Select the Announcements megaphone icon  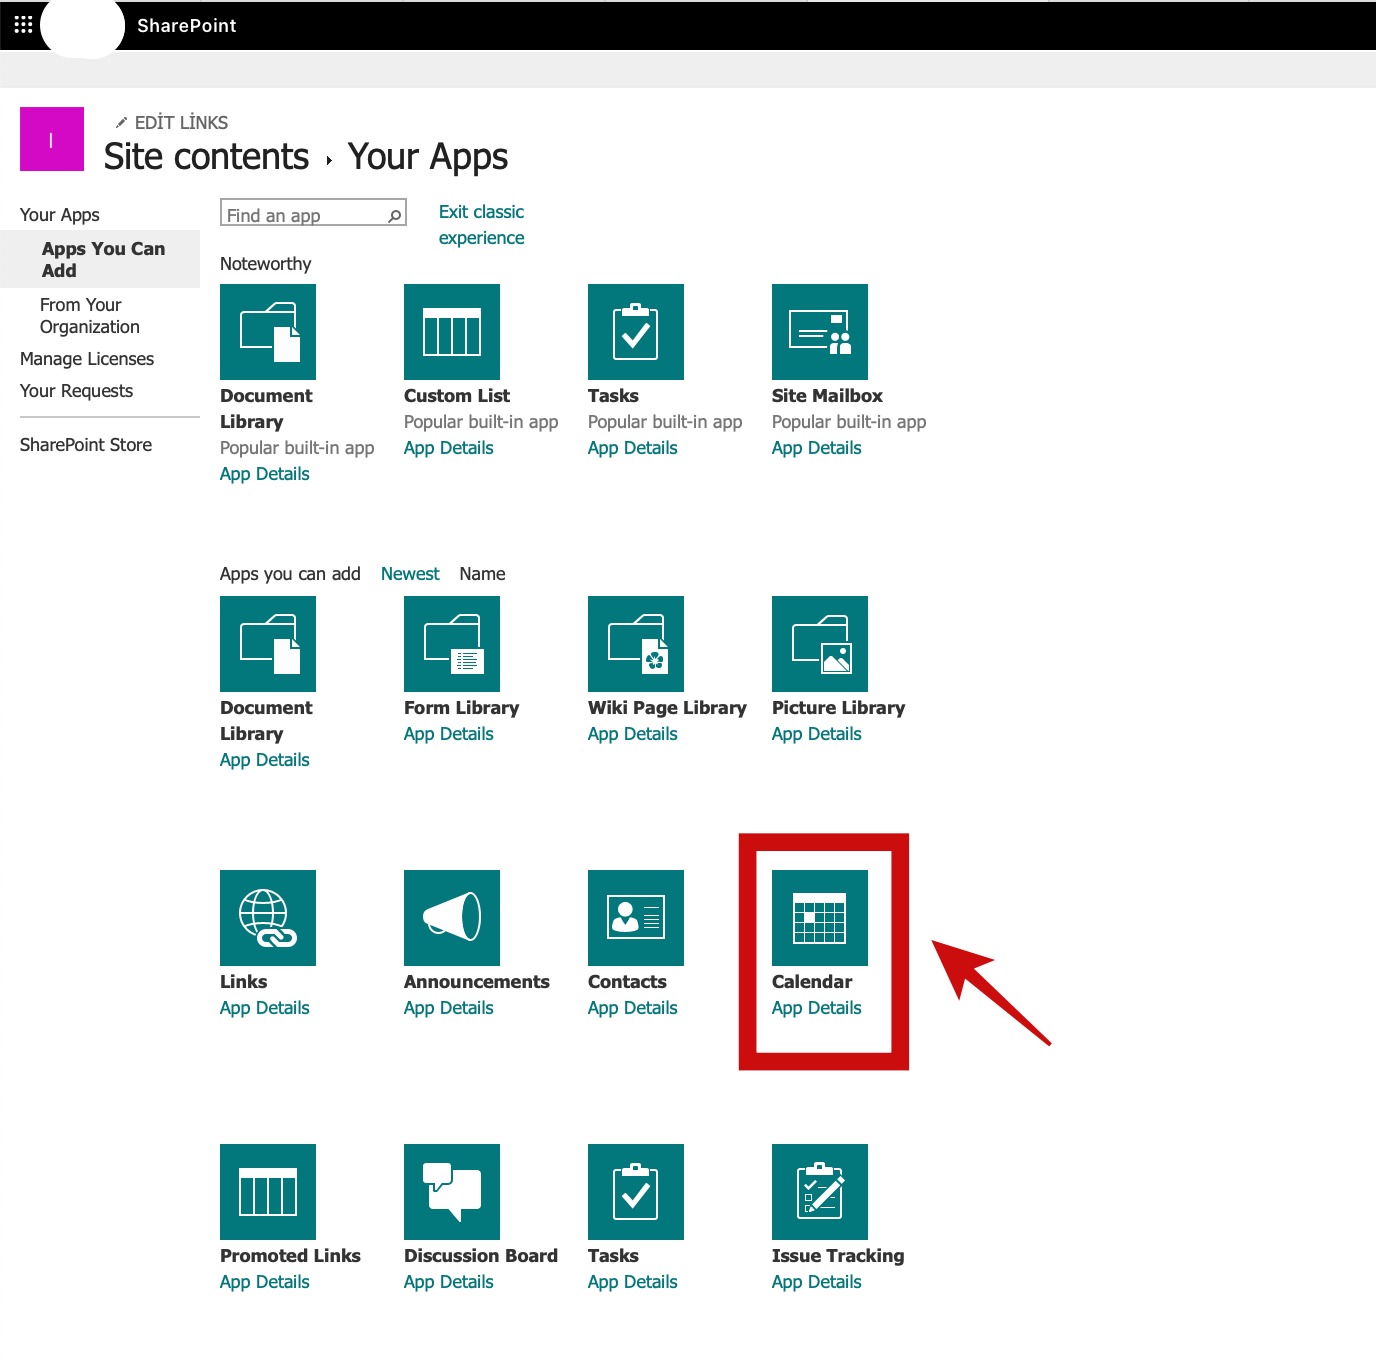click(451, 918)
